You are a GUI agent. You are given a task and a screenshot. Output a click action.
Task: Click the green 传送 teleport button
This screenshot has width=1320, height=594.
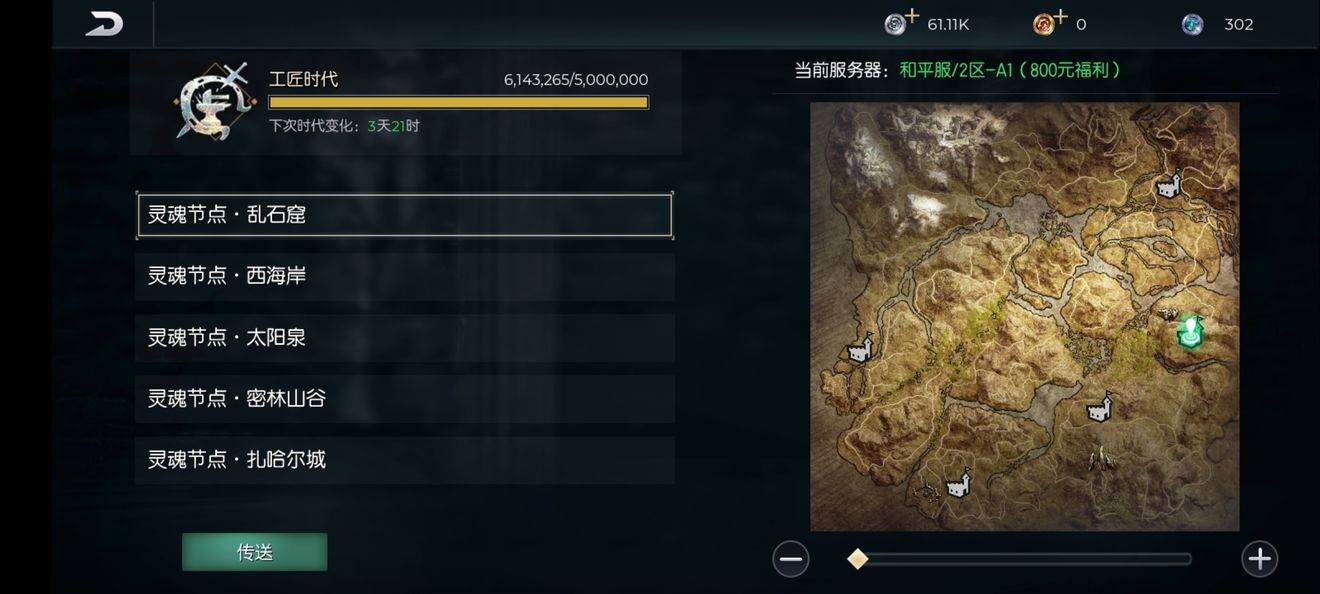click(254, 552)
